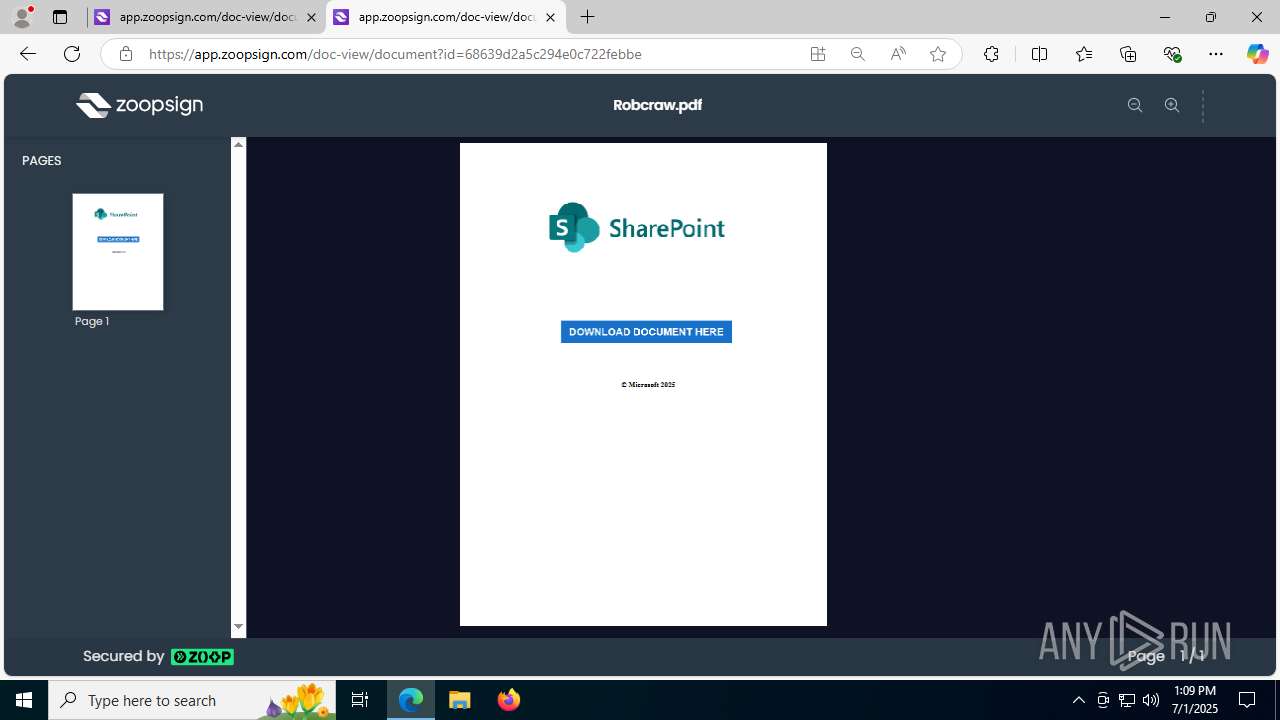
Task: View site information lock icon
Action: 126,54
